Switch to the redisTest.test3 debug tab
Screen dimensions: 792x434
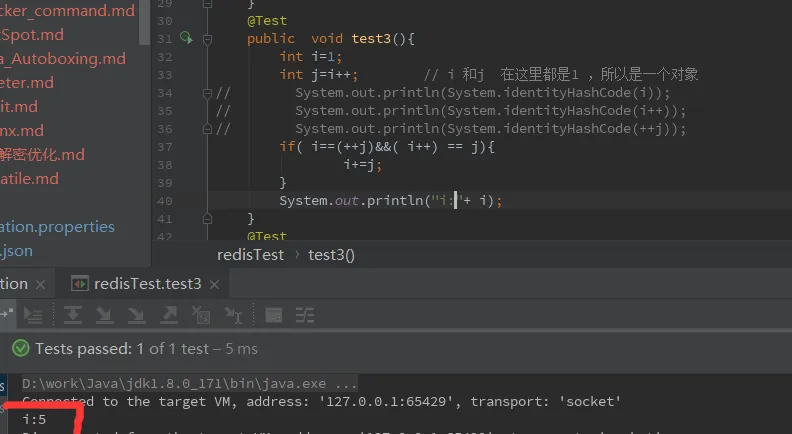coord(145,284)
